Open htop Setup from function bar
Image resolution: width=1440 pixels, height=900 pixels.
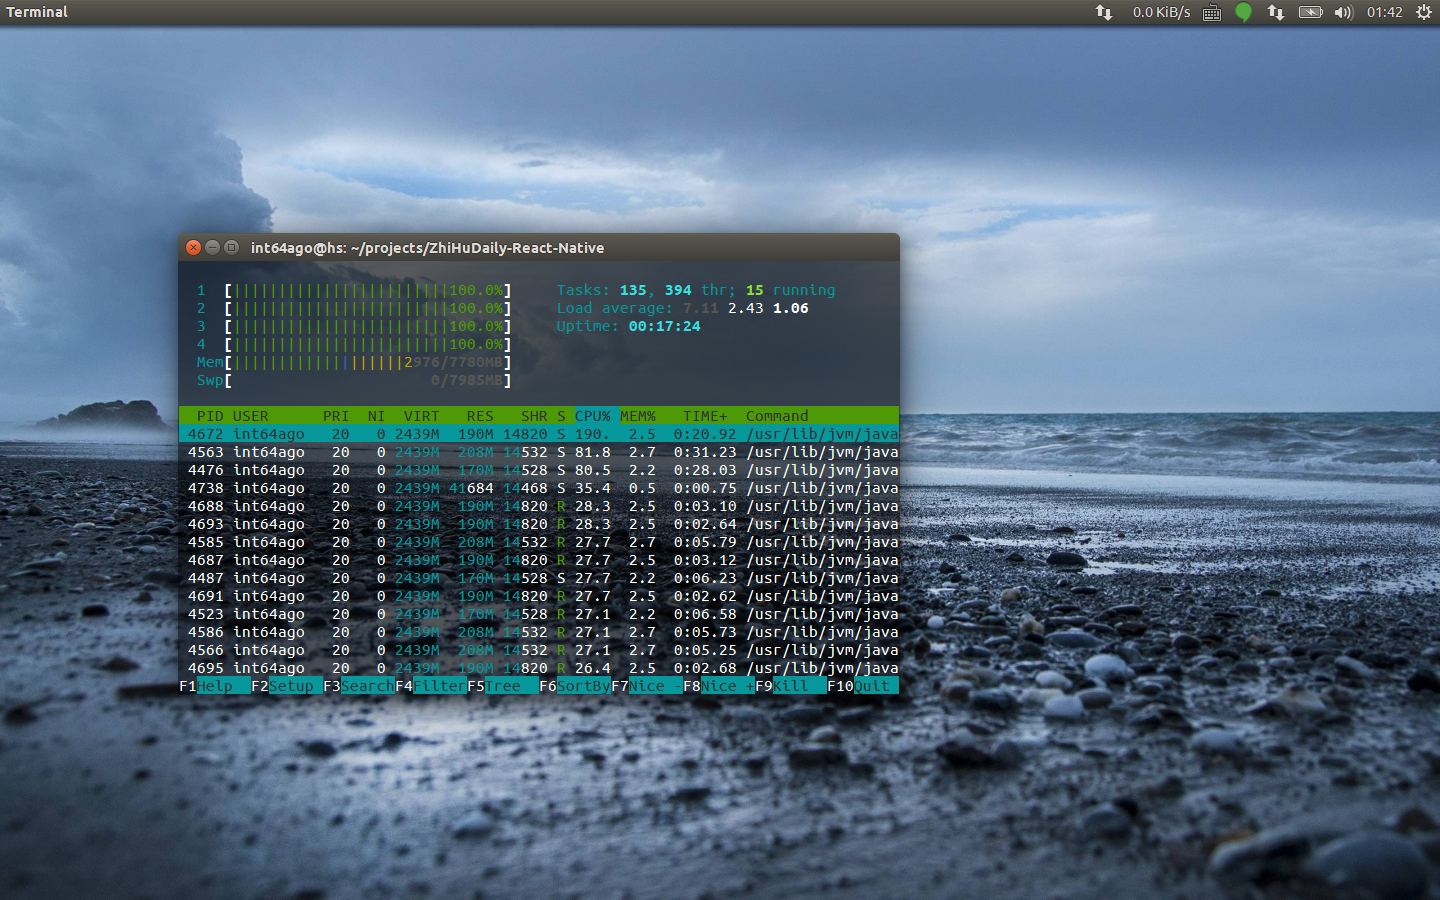(290, 686)
